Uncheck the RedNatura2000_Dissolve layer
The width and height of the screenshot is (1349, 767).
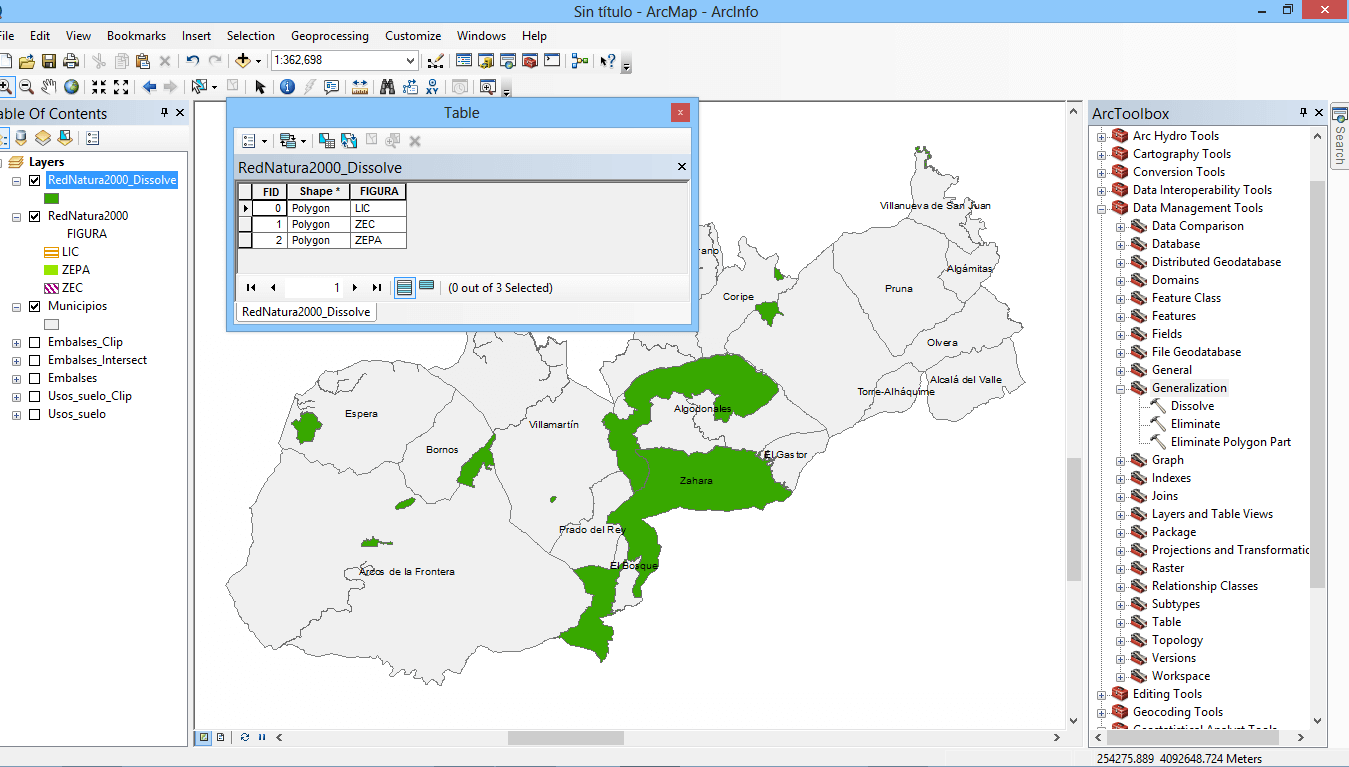[x=36, y=181]
